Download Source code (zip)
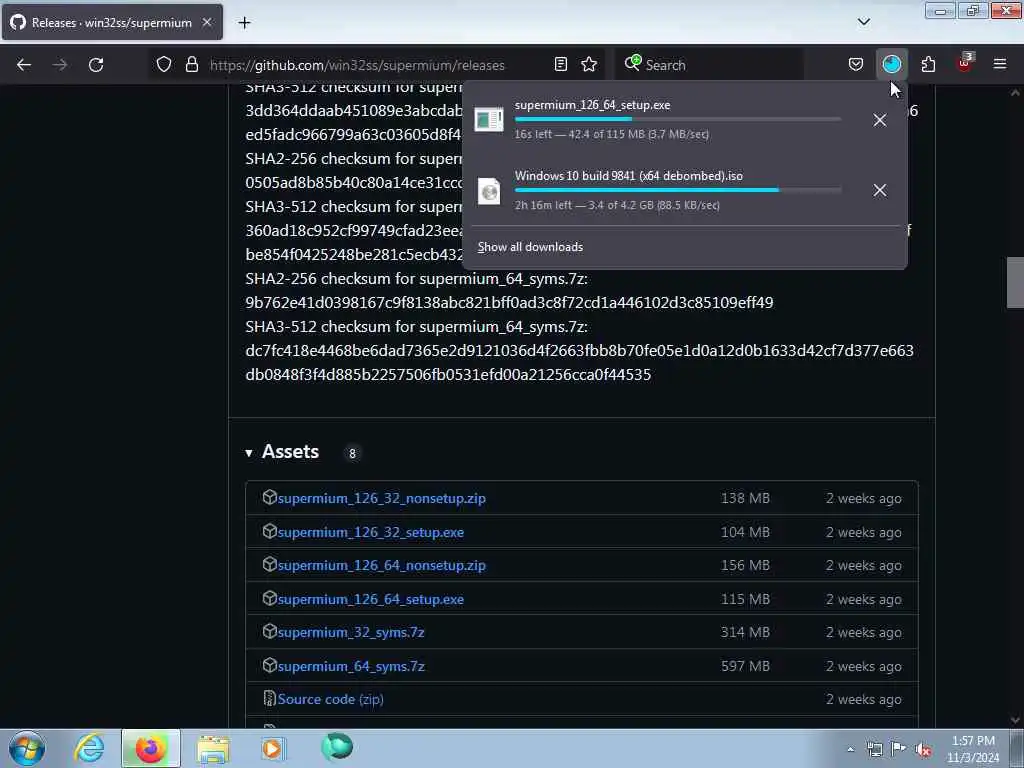The image size is (1024, 768). coord(330,699)
